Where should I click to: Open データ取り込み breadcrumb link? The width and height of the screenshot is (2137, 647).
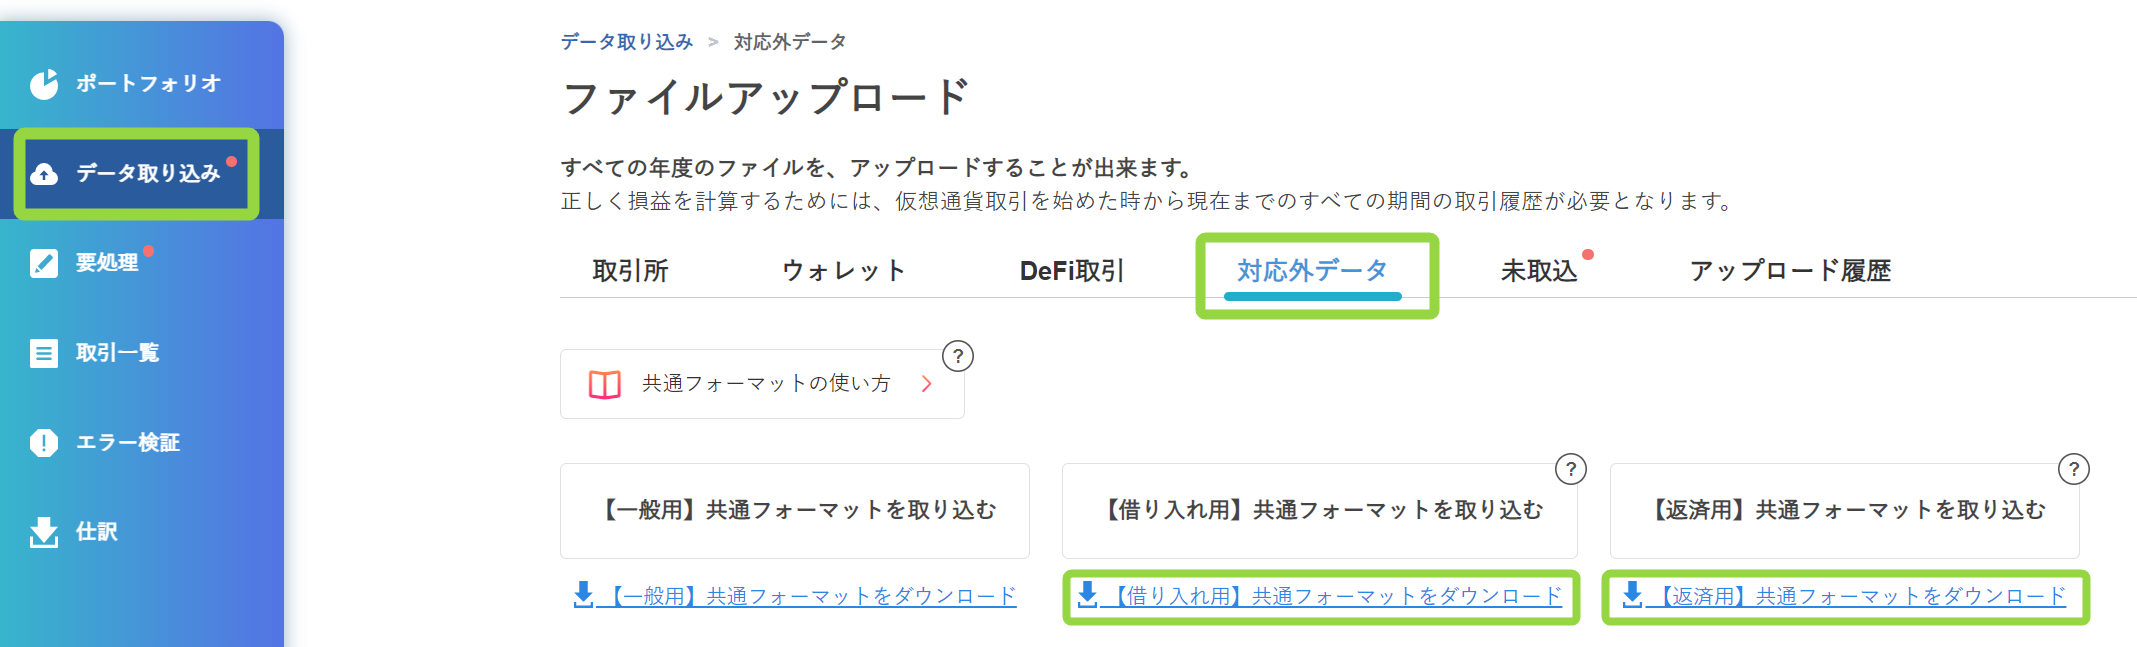[x=626, y=41]
